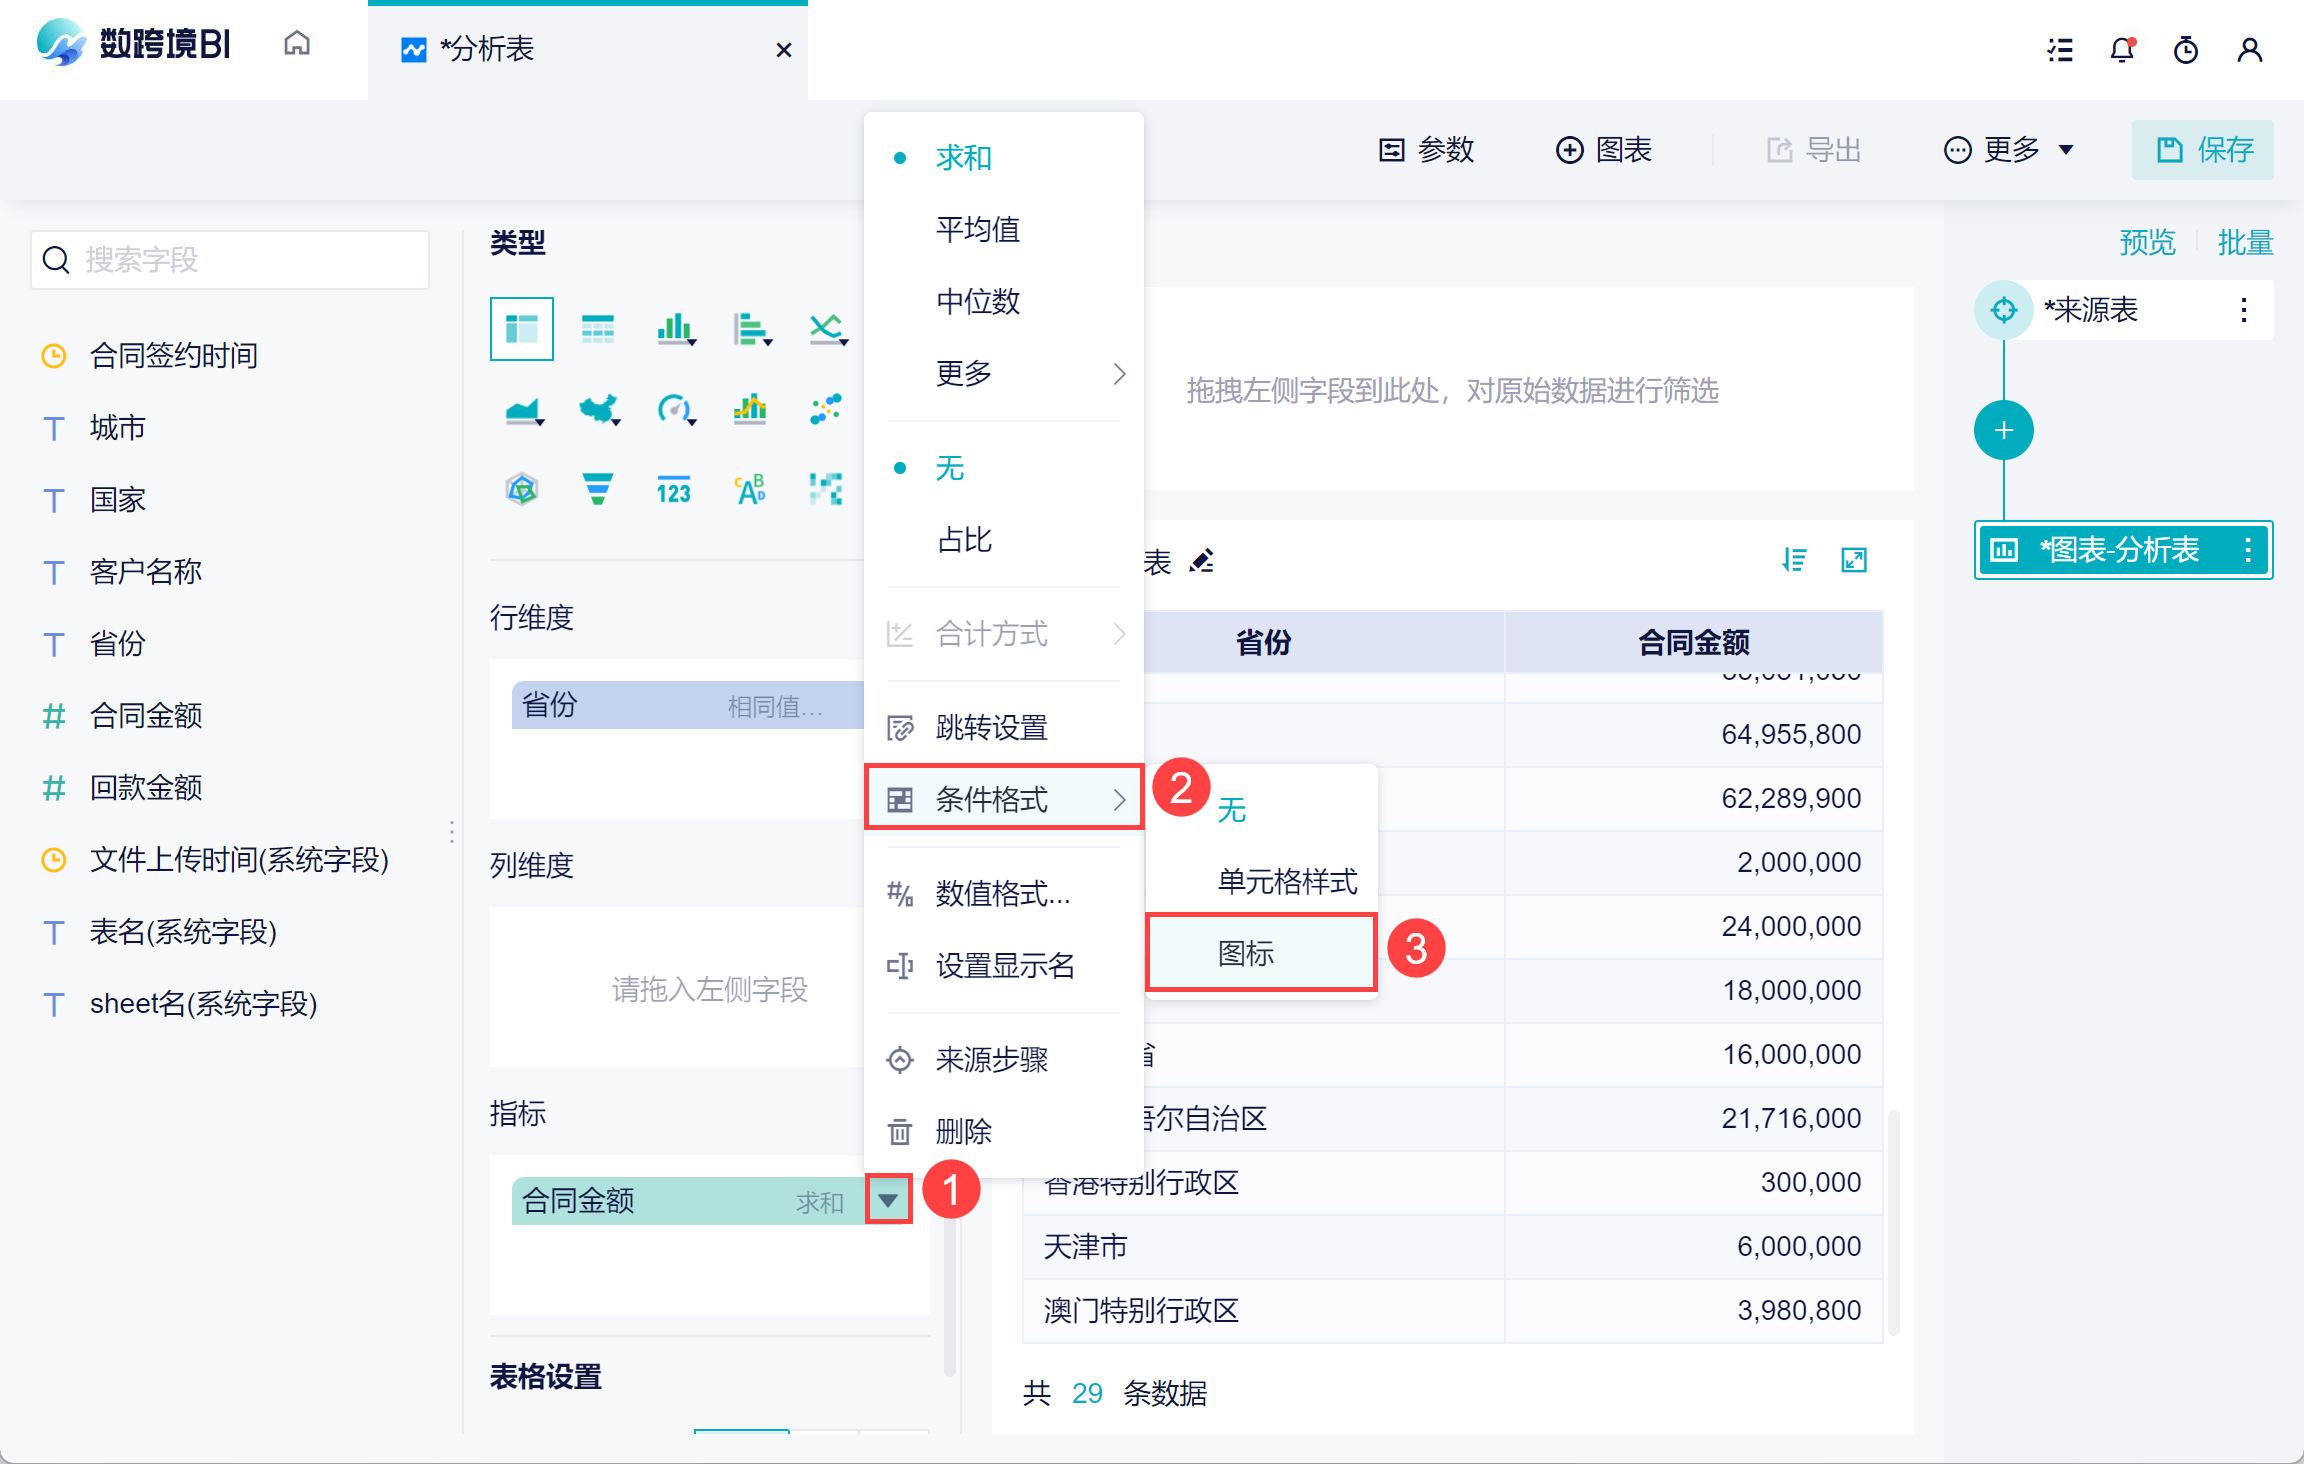2304x1464 pixels.
Task: Expand the chart to fullscreen icon
Action: click(1854, 560)
